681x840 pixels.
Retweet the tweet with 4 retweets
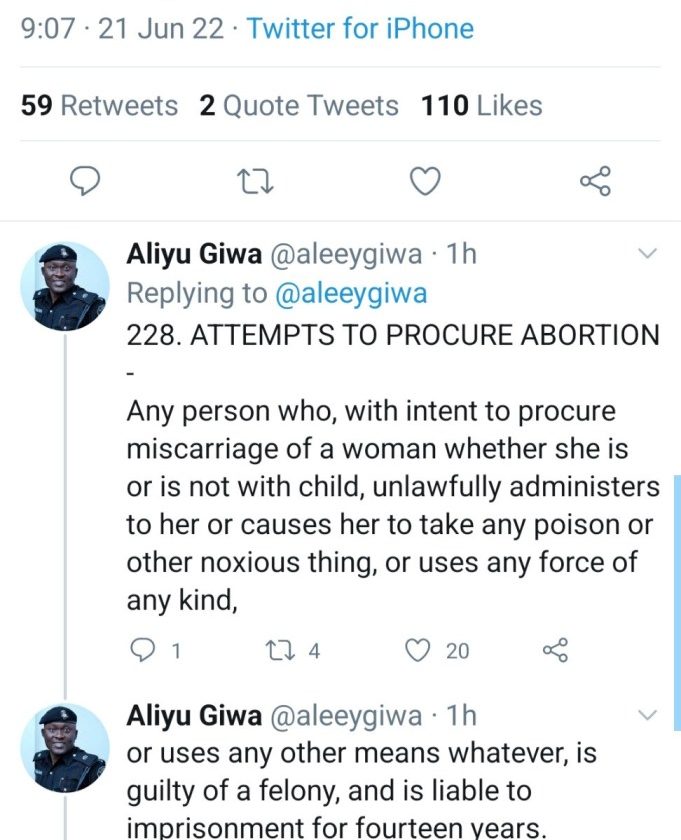coord(280,651)
